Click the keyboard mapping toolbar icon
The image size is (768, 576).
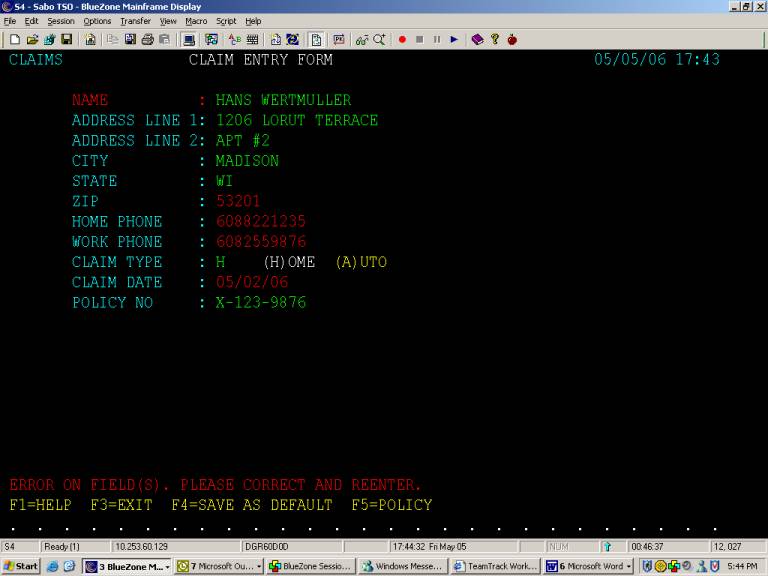[x=252, y=40]
